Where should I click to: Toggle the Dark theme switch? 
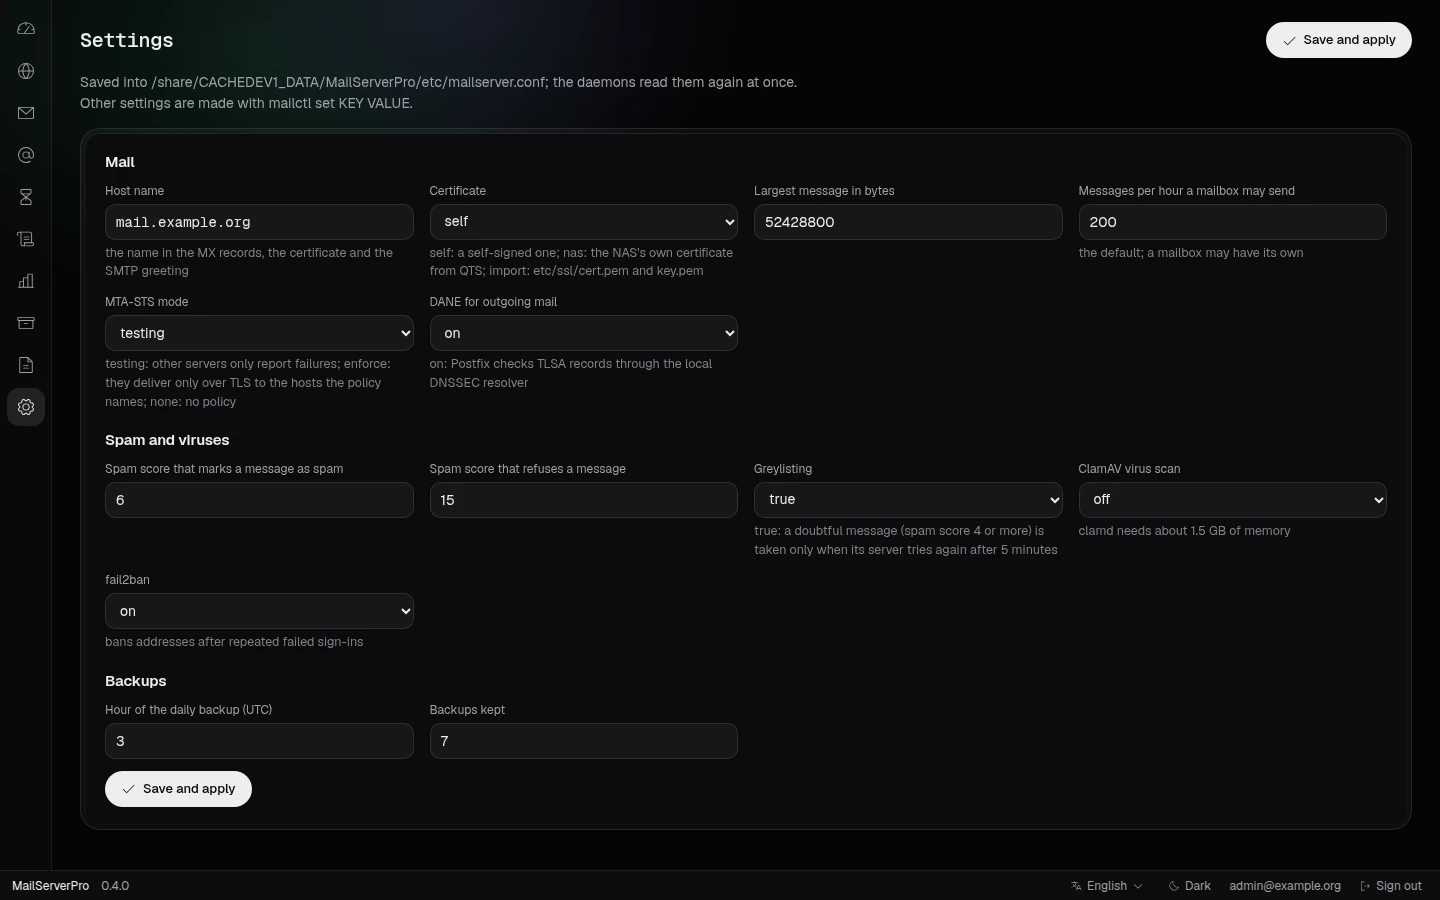coord(1189,886)
